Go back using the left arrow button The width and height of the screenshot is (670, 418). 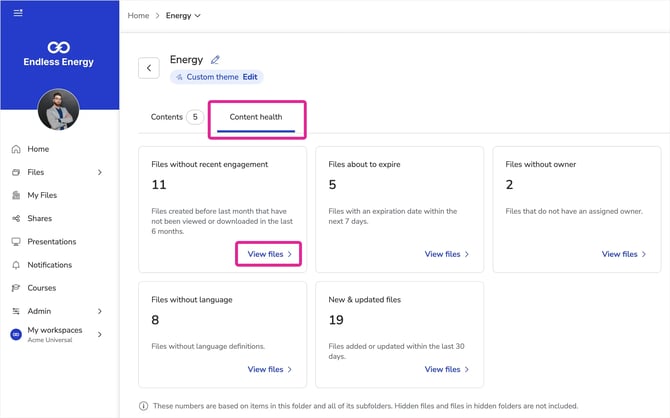149,68
